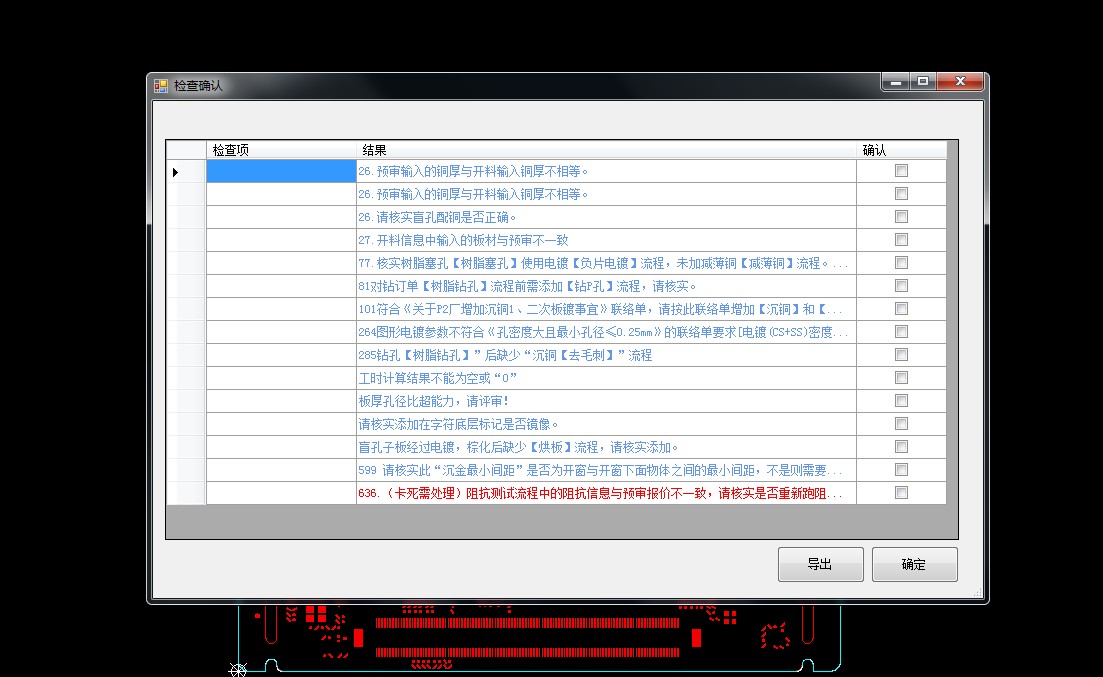The width and height of the screenshot is (1103, 677).
Task: Select the result cell starting 81对钻订单【树脂钻孔】
Action: pos(606,286)
